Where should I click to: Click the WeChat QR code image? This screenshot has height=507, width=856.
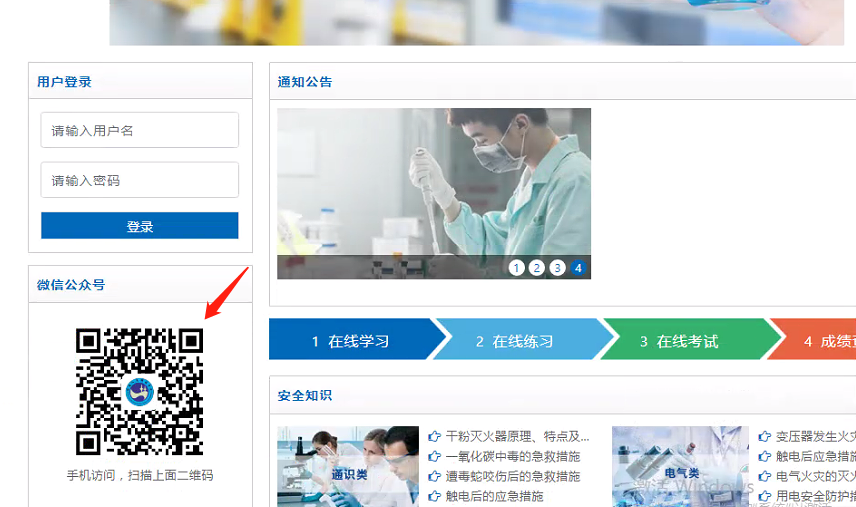(x=139, y=391)
